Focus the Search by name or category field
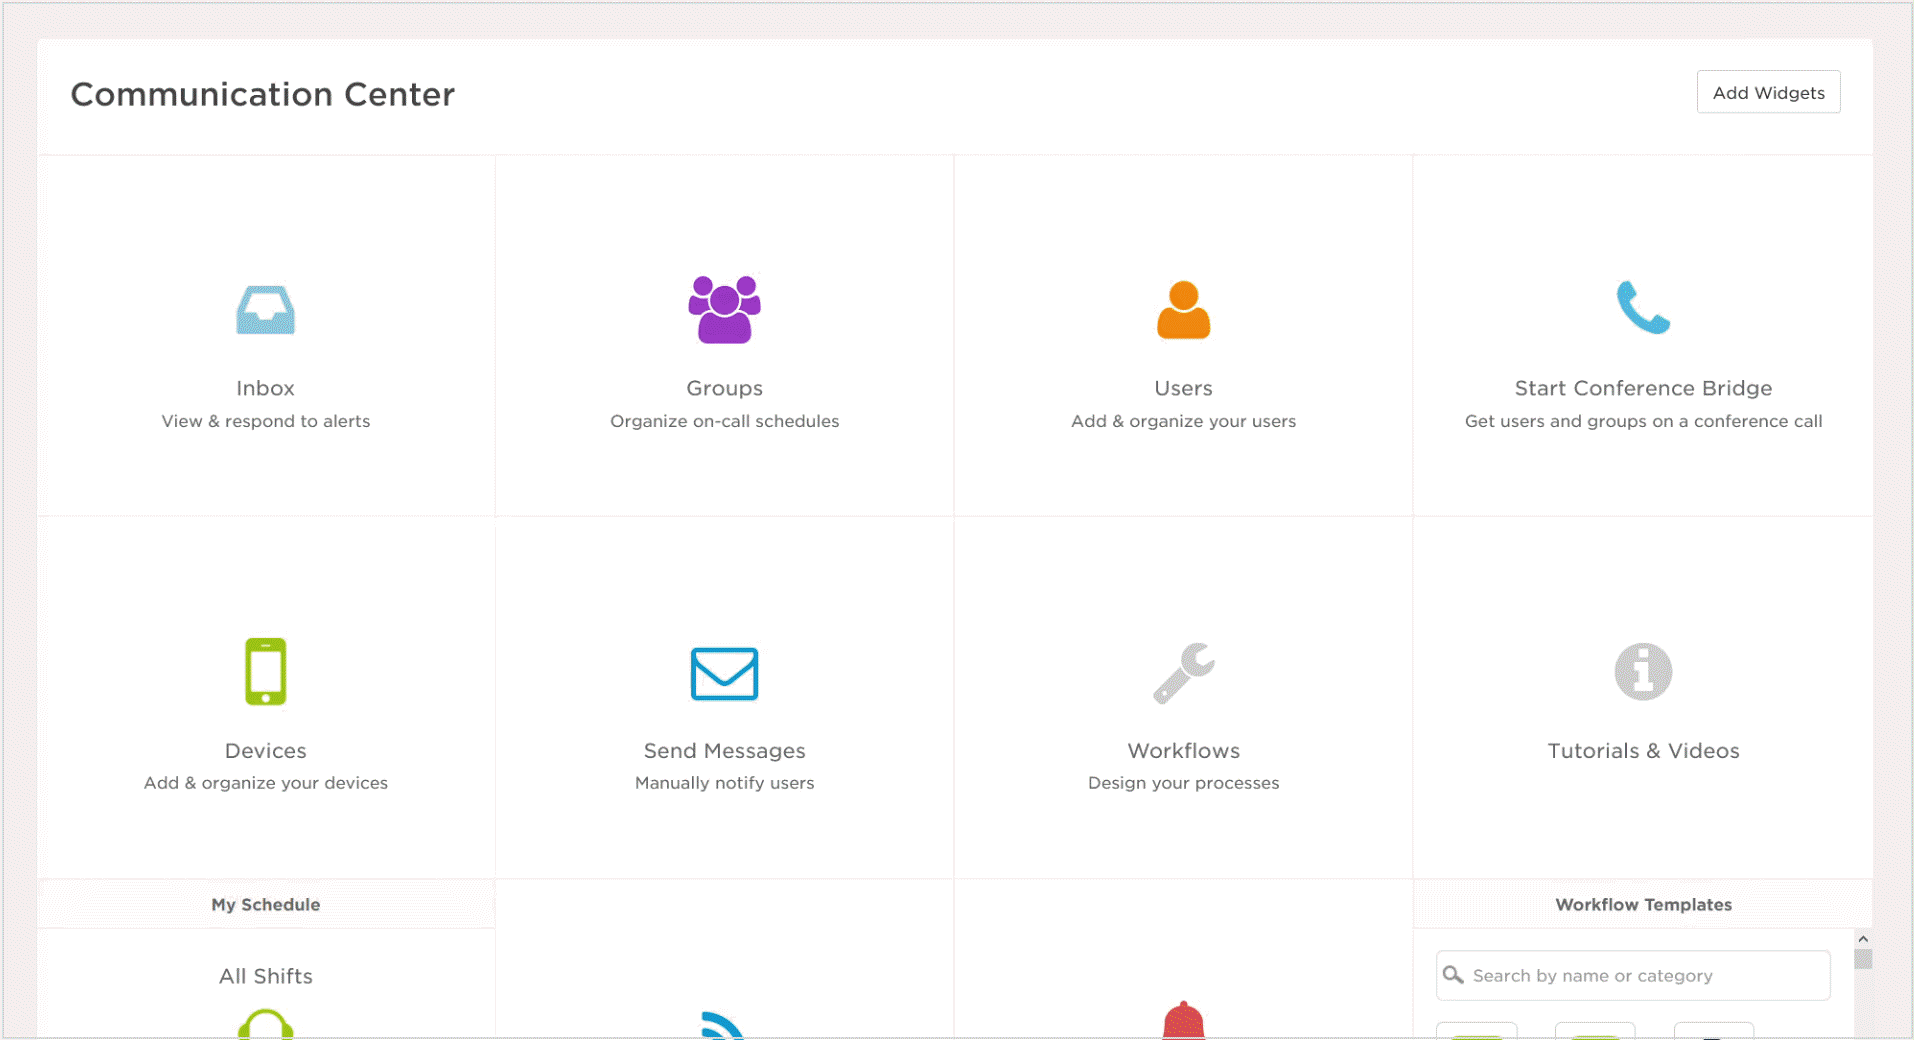 (x=1633, y=975)
